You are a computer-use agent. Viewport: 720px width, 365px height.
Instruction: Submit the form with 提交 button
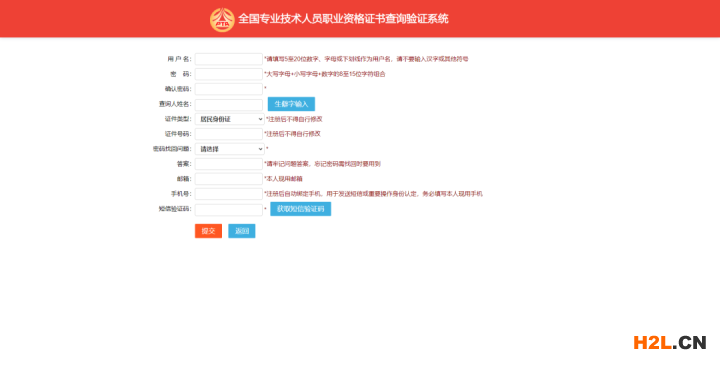tap(208, 231)
